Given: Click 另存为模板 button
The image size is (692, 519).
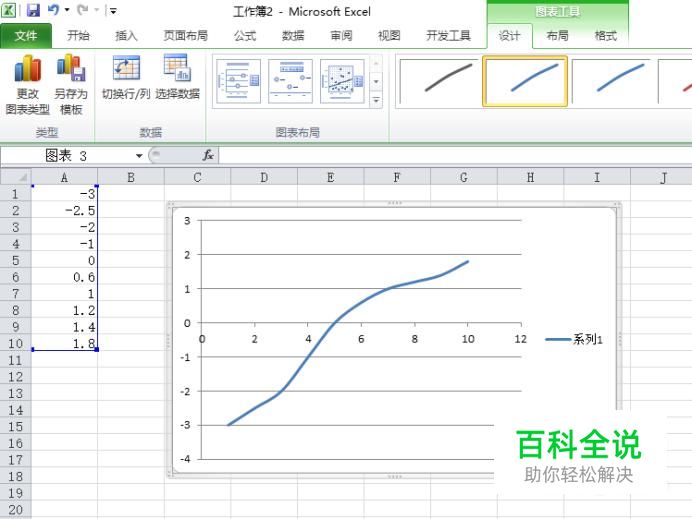Looking at the screenshot, I should coord(71,85).
